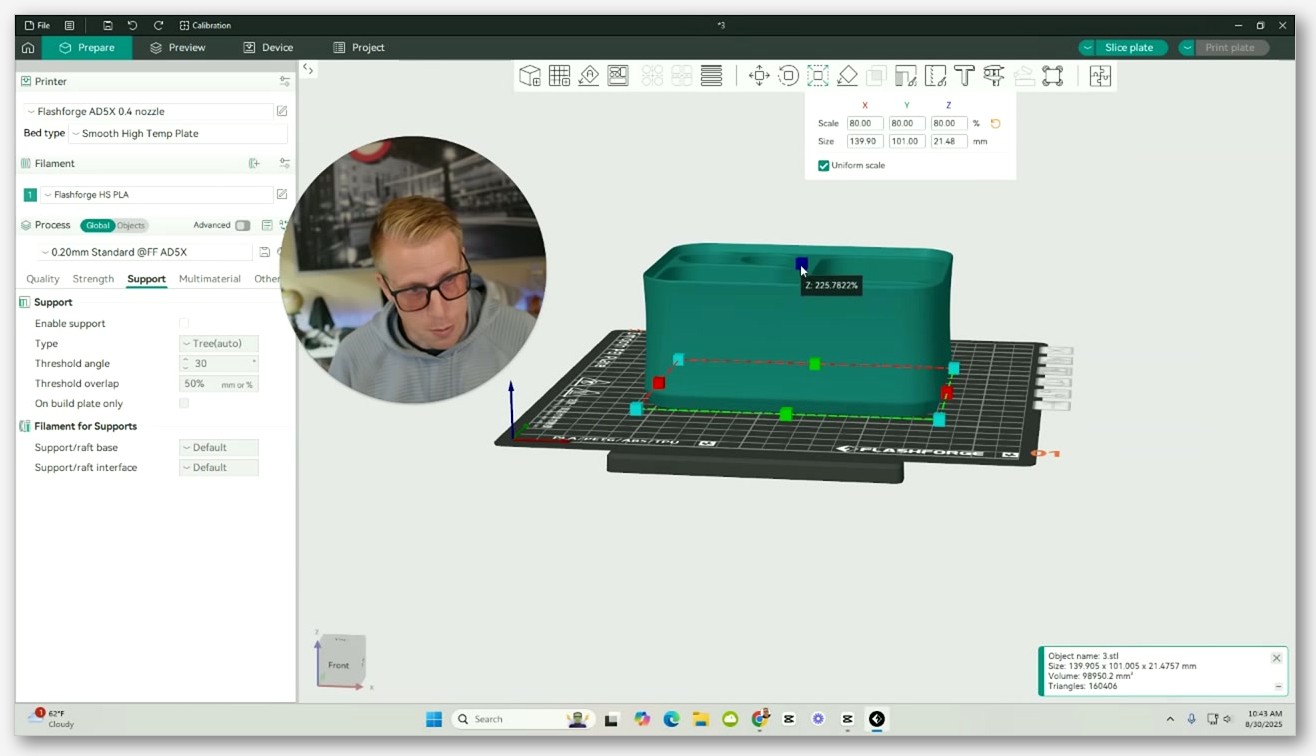Open Windows Start from the taskbar

coord(433,719)
